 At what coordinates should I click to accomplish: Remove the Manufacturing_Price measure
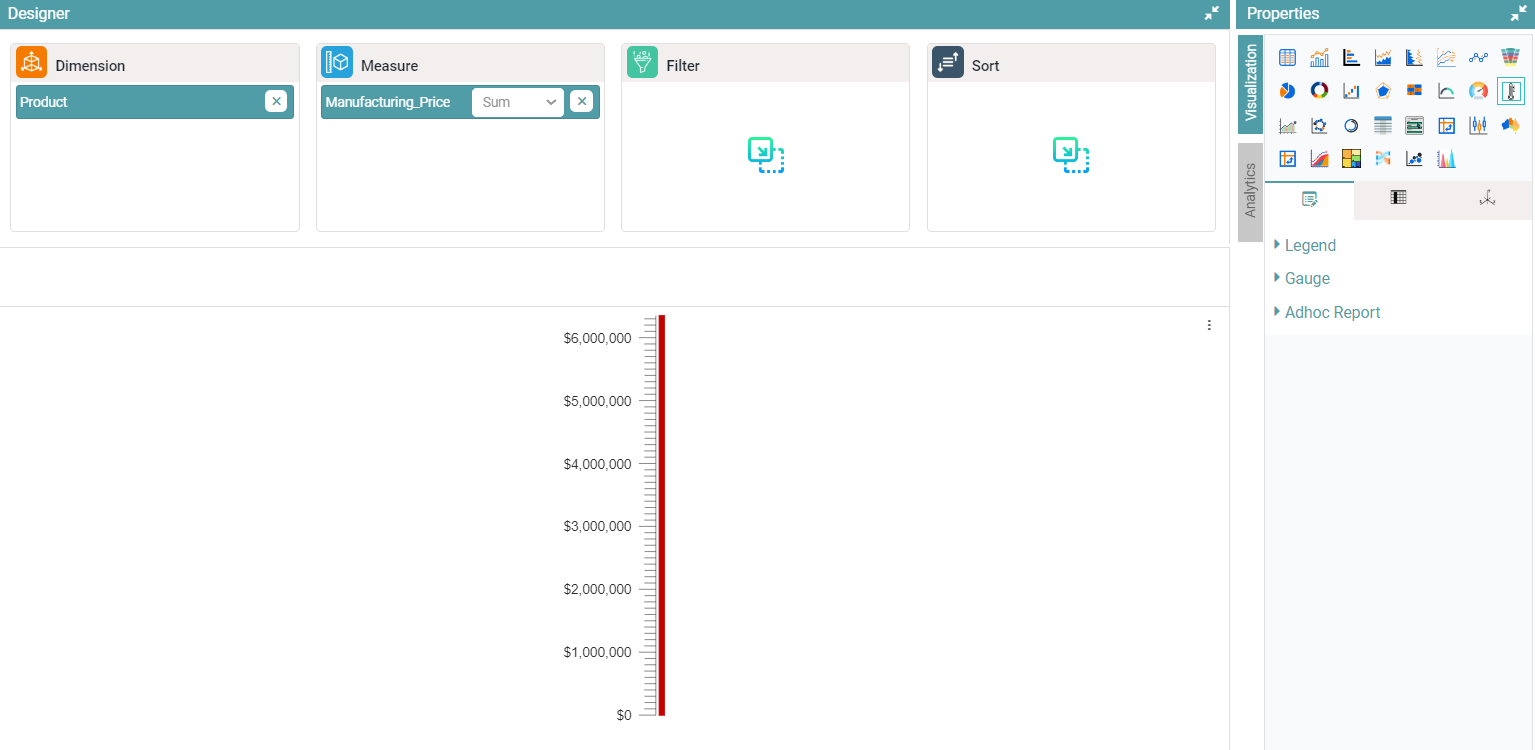pyautogui.click(x=581, y=101)
